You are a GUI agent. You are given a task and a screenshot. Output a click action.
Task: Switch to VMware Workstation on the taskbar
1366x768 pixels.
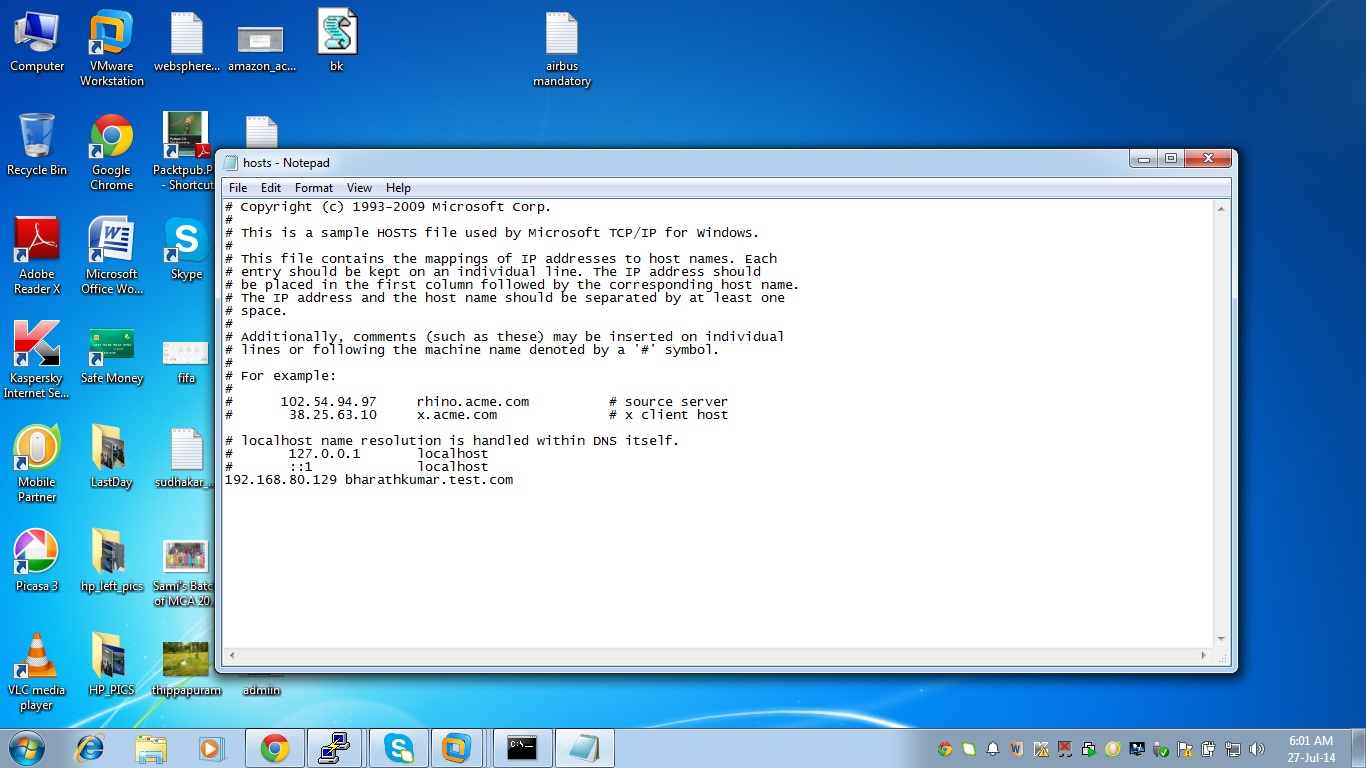click(457, 748)
